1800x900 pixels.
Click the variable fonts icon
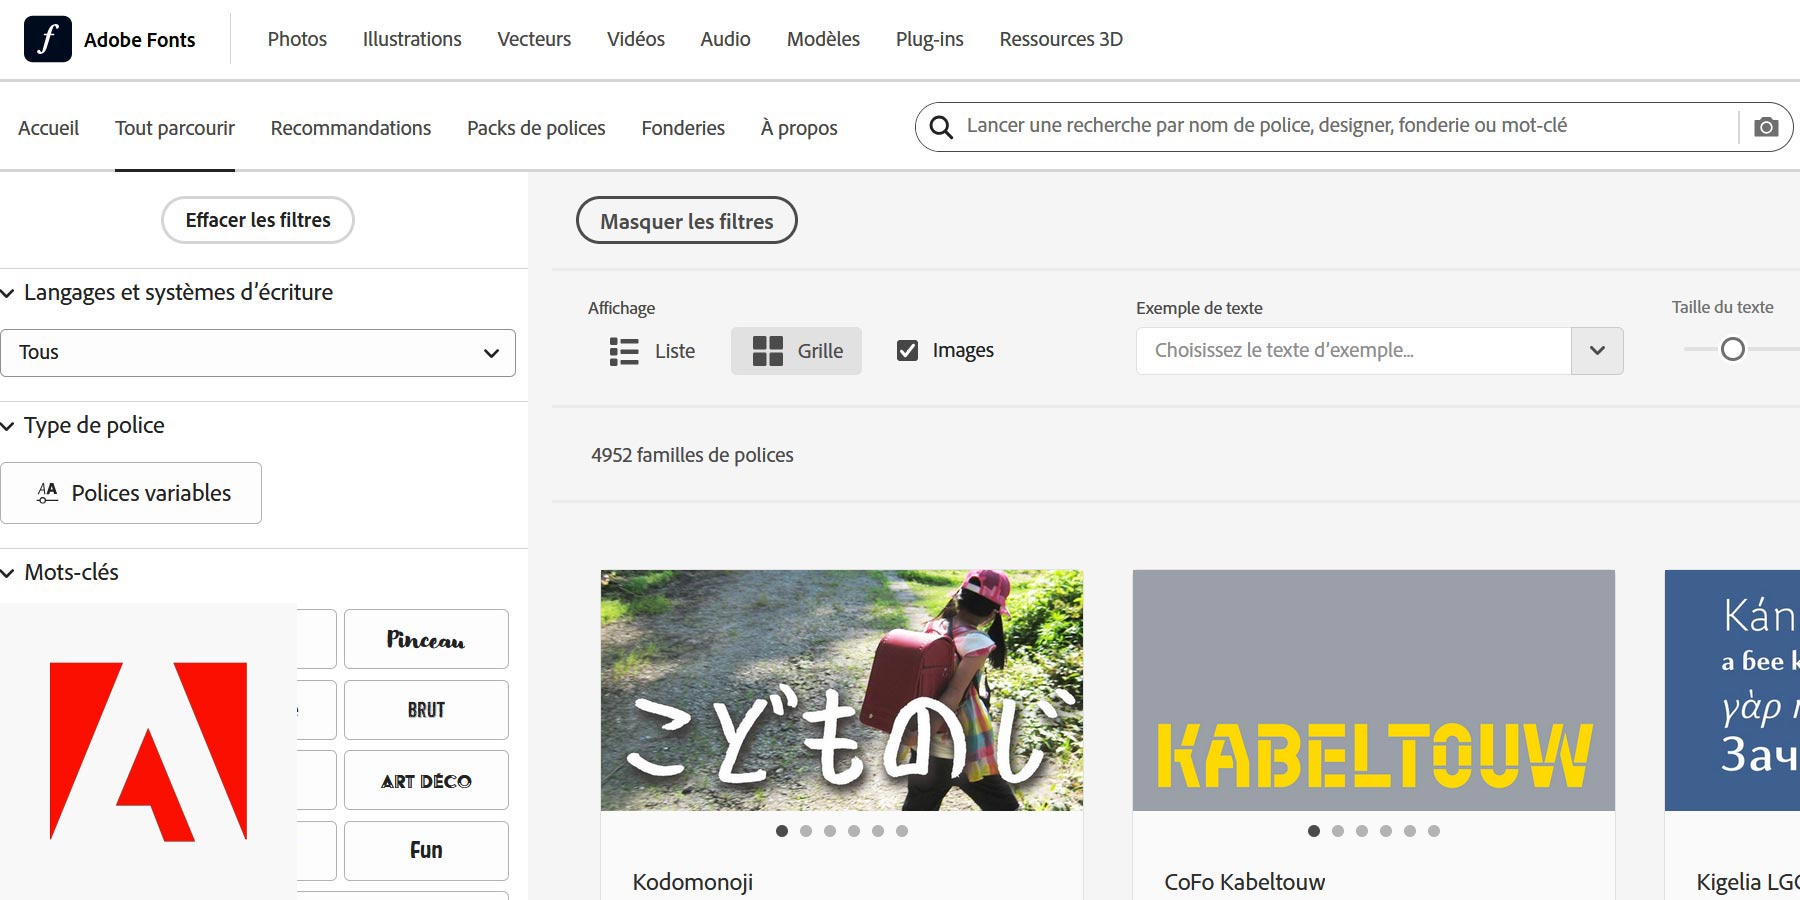(47, 492)
